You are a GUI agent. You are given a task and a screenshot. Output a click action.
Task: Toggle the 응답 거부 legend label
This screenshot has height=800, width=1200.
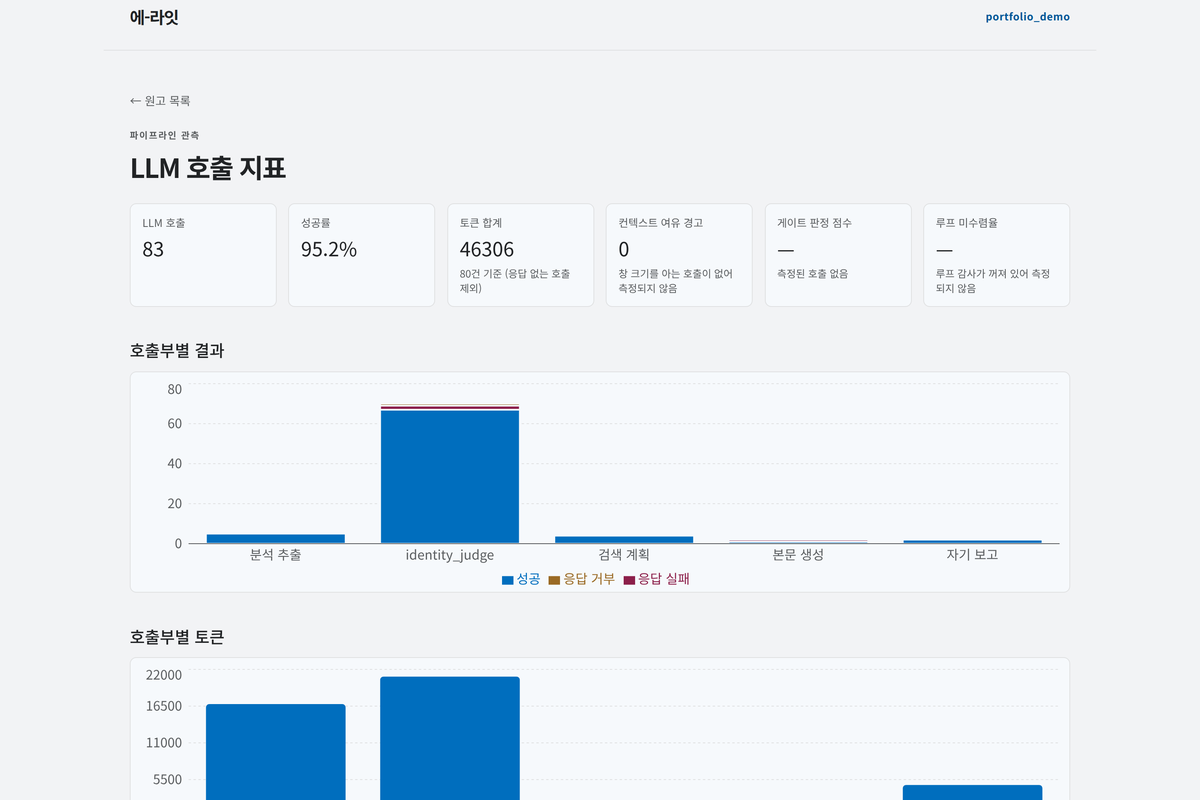pos(589,579)
